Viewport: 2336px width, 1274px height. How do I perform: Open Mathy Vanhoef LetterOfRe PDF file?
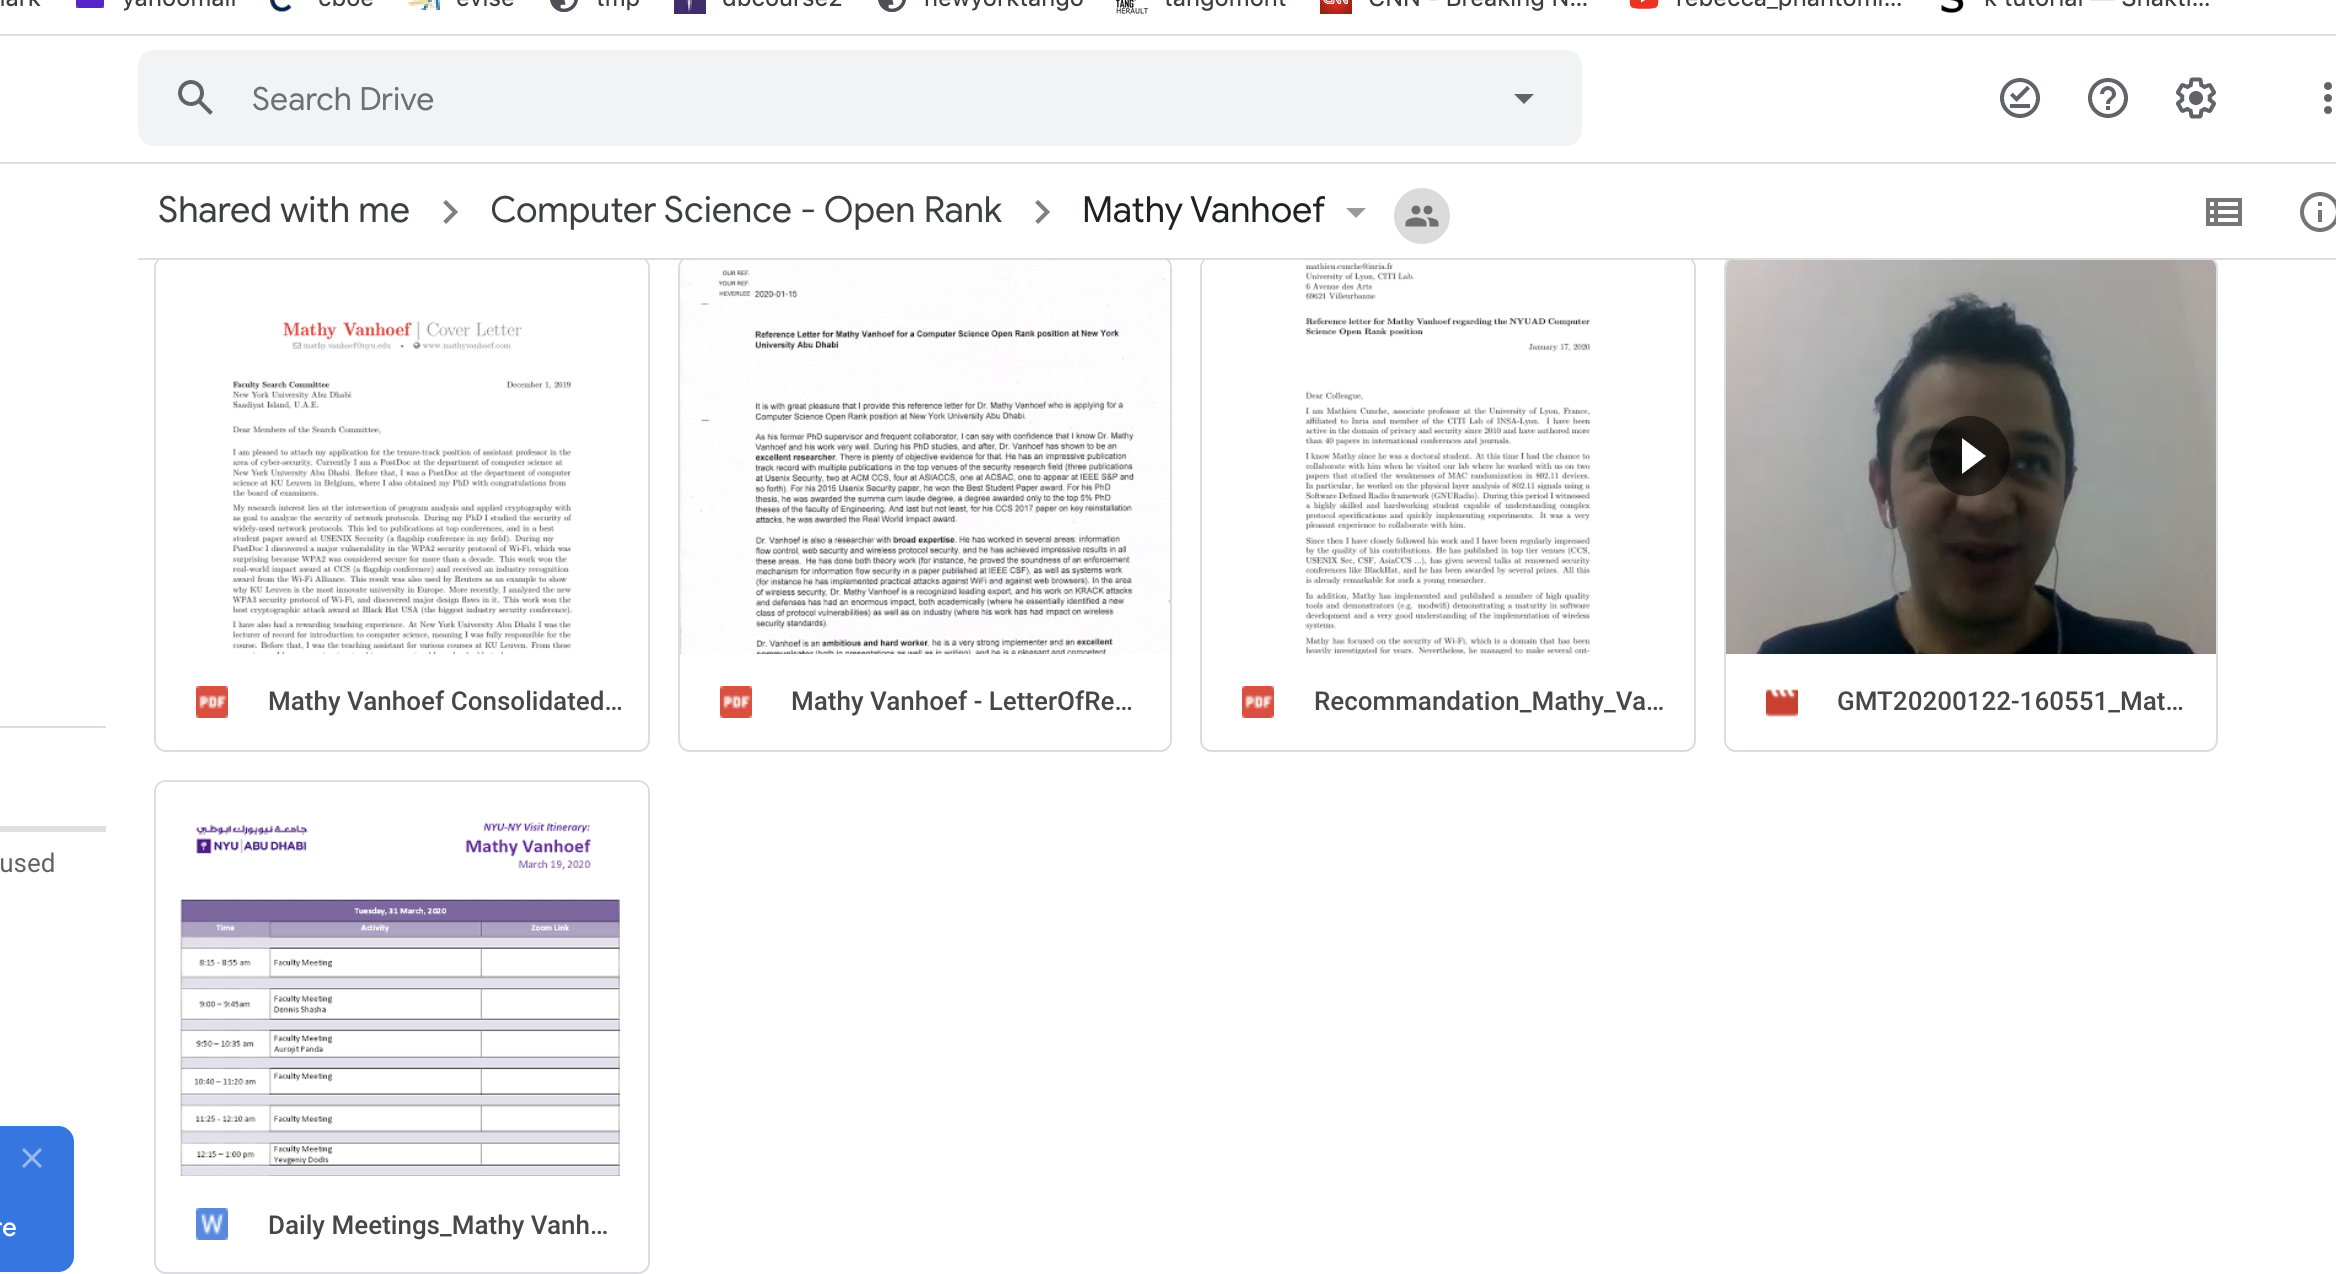coord(961,701)
